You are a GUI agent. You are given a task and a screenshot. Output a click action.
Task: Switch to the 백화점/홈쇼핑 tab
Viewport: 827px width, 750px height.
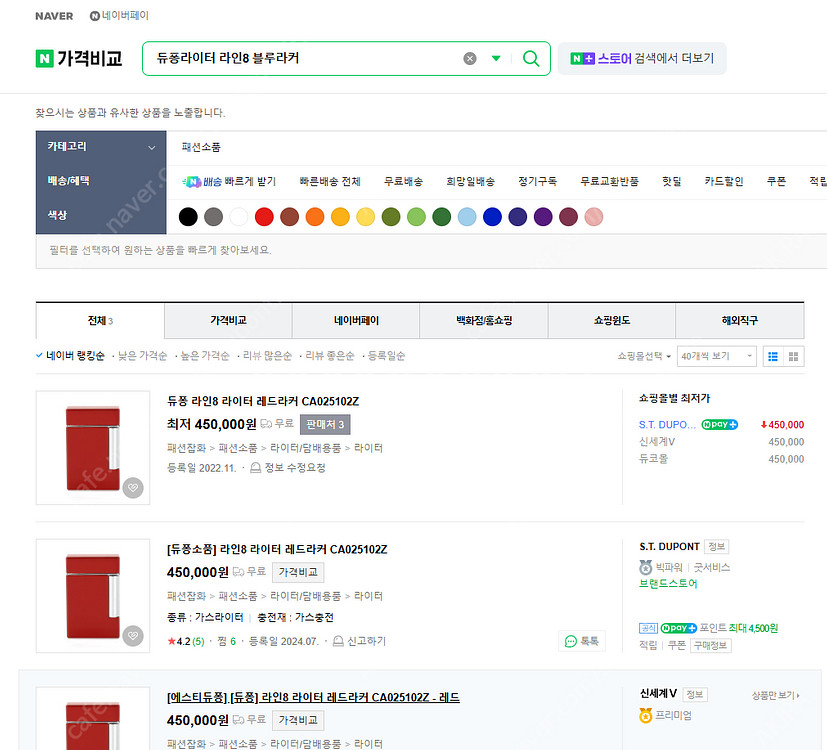pyautogui.click(x=484, y=321)
